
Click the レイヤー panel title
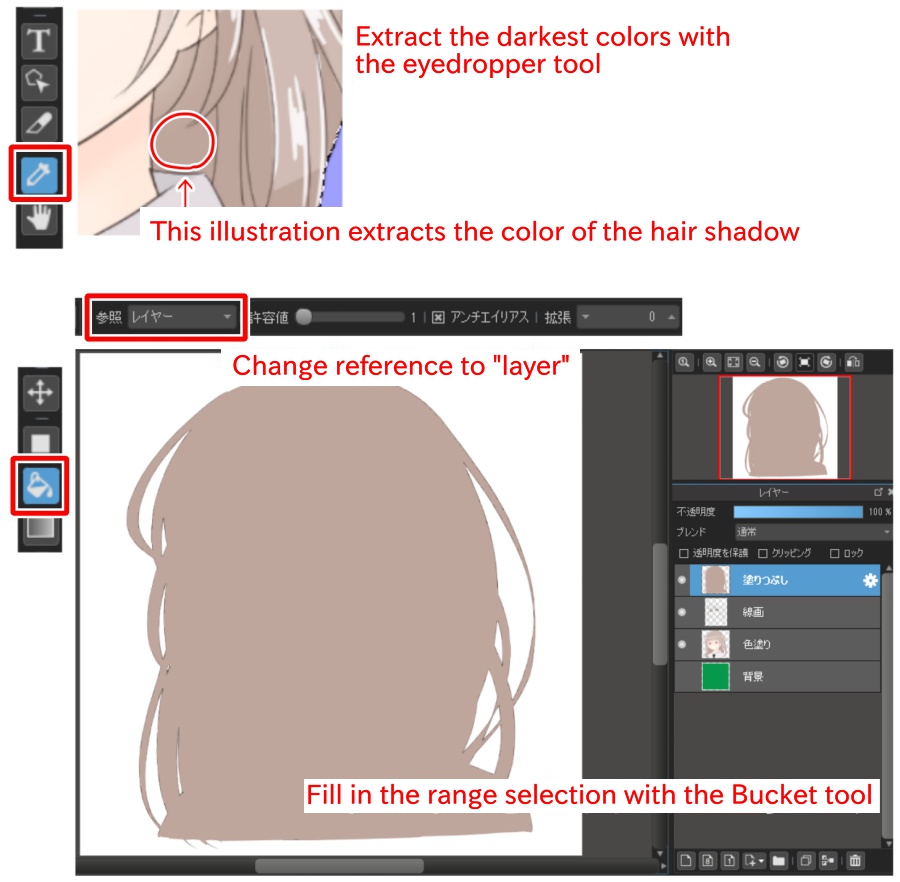click(x=774, y=492)
